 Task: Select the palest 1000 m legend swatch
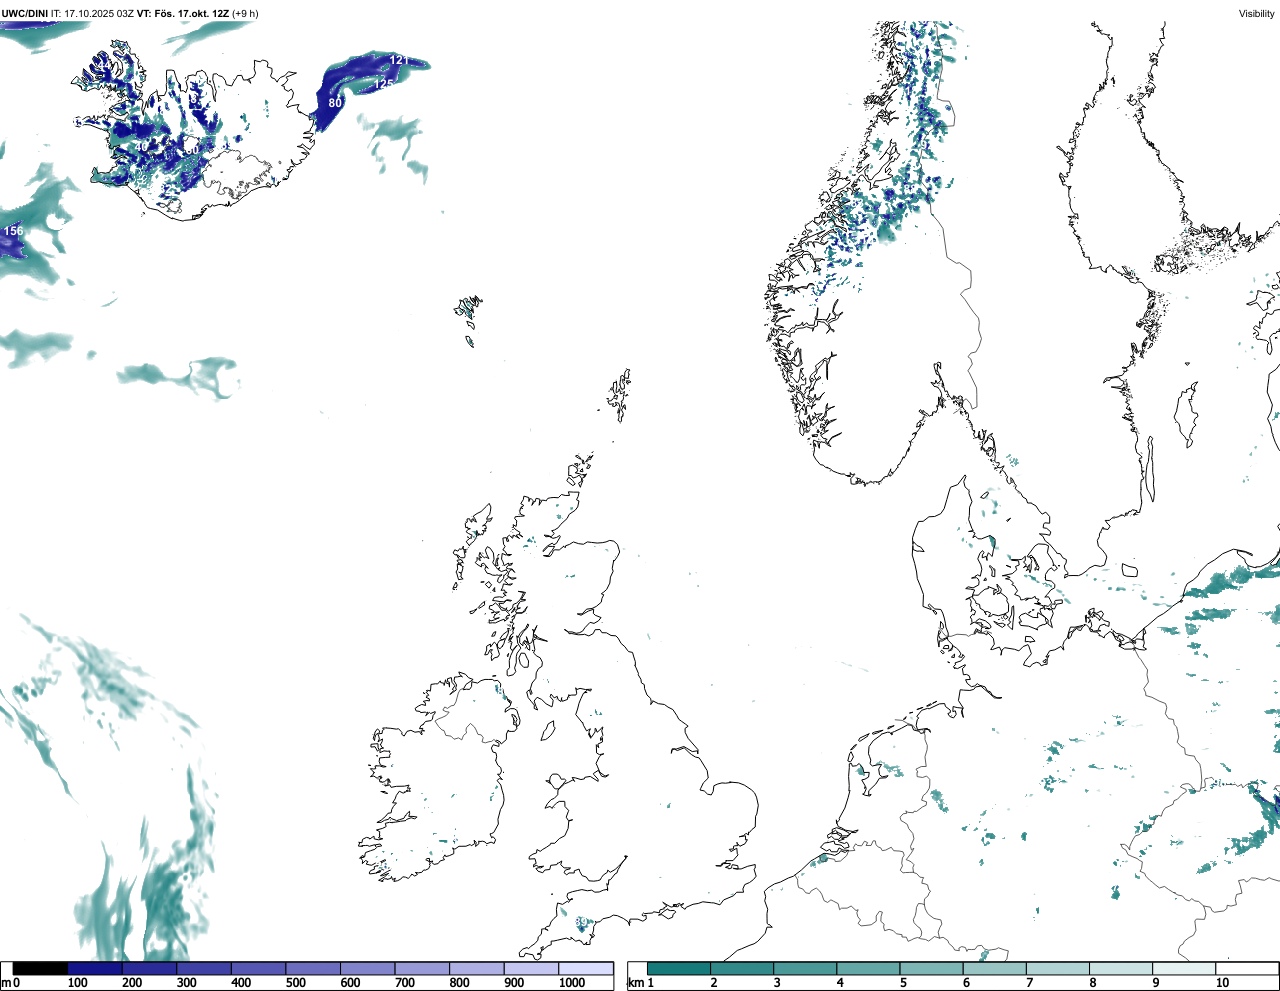coord(586,969)
